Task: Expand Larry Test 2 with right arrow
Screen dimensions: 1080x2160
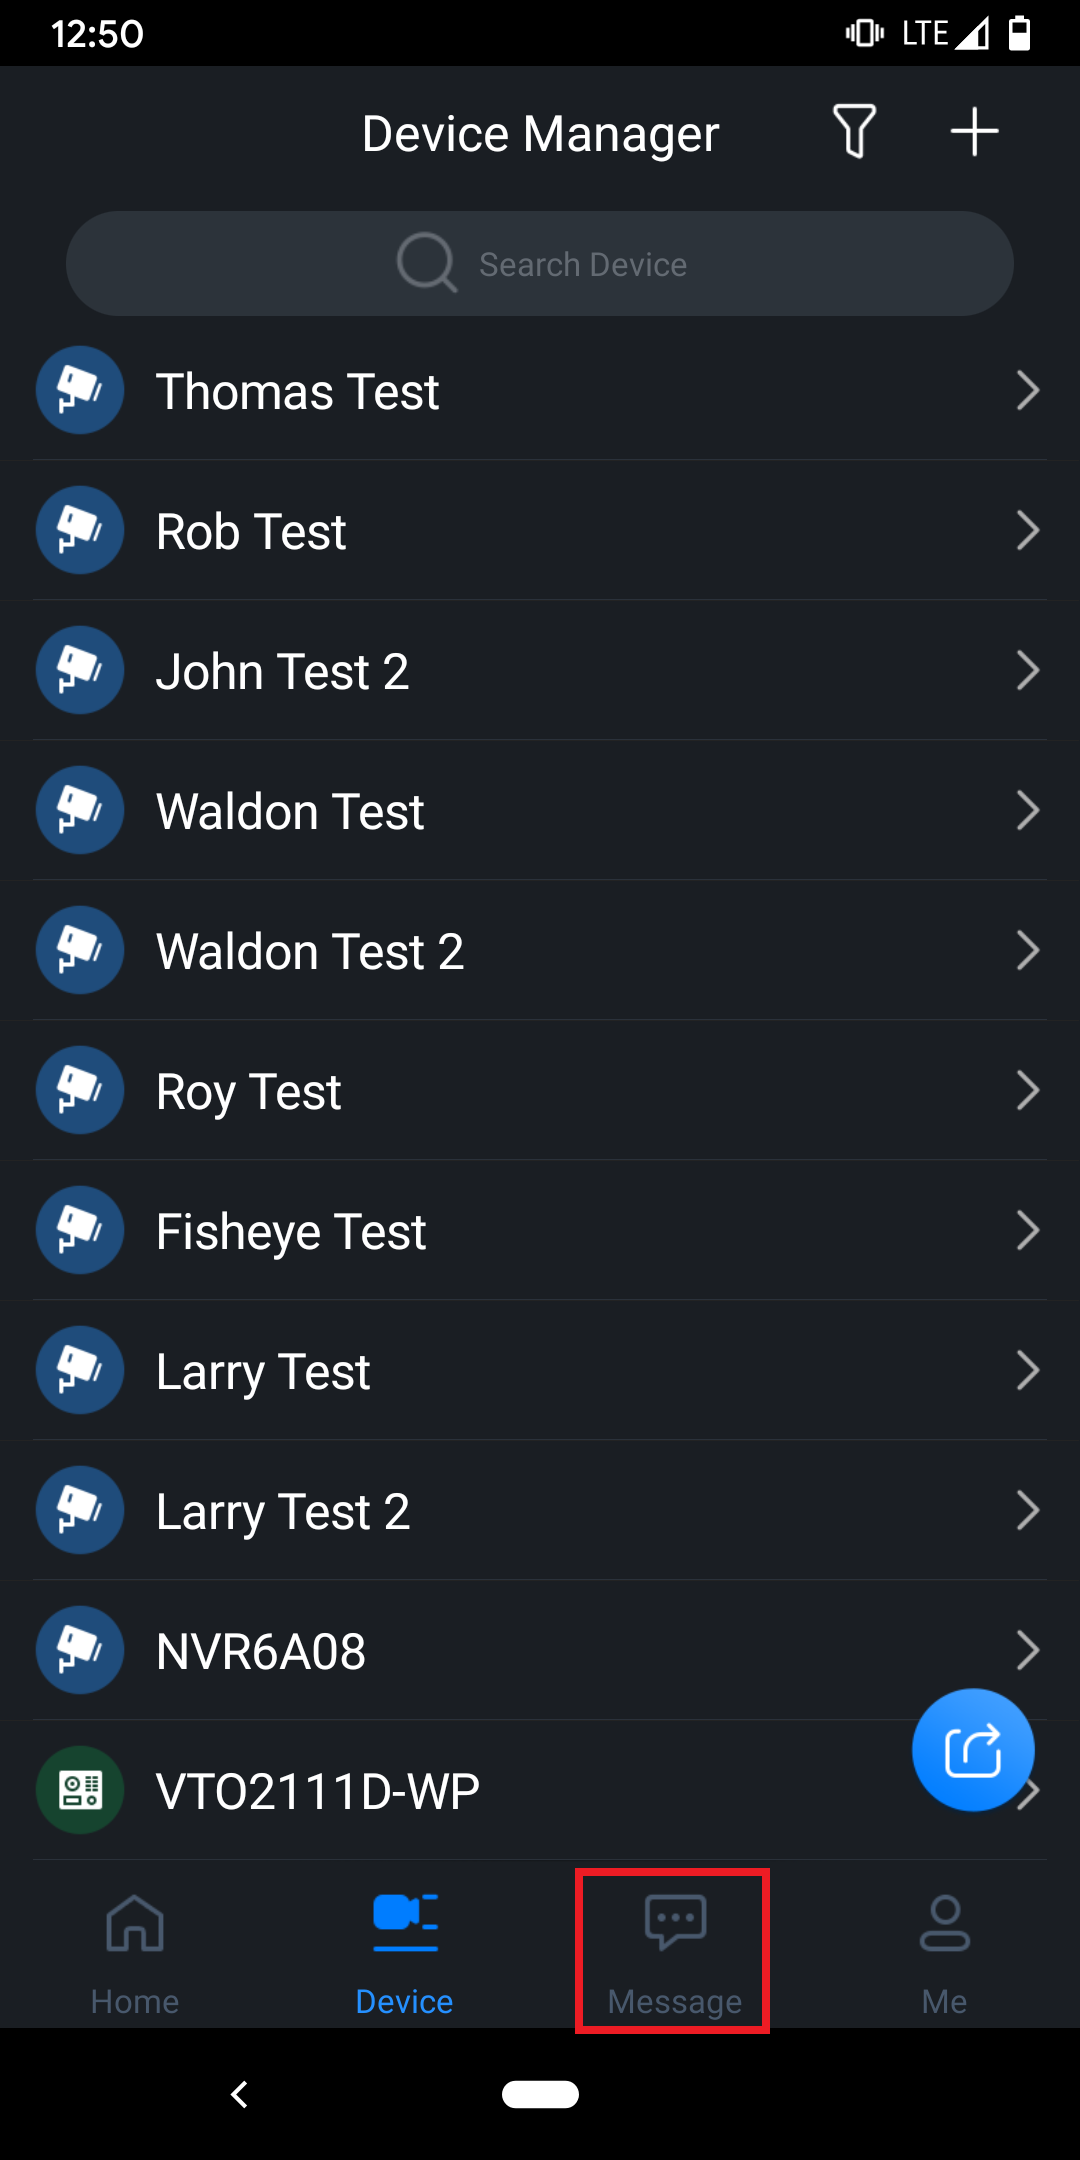Action: (x=1027, y=1510)
